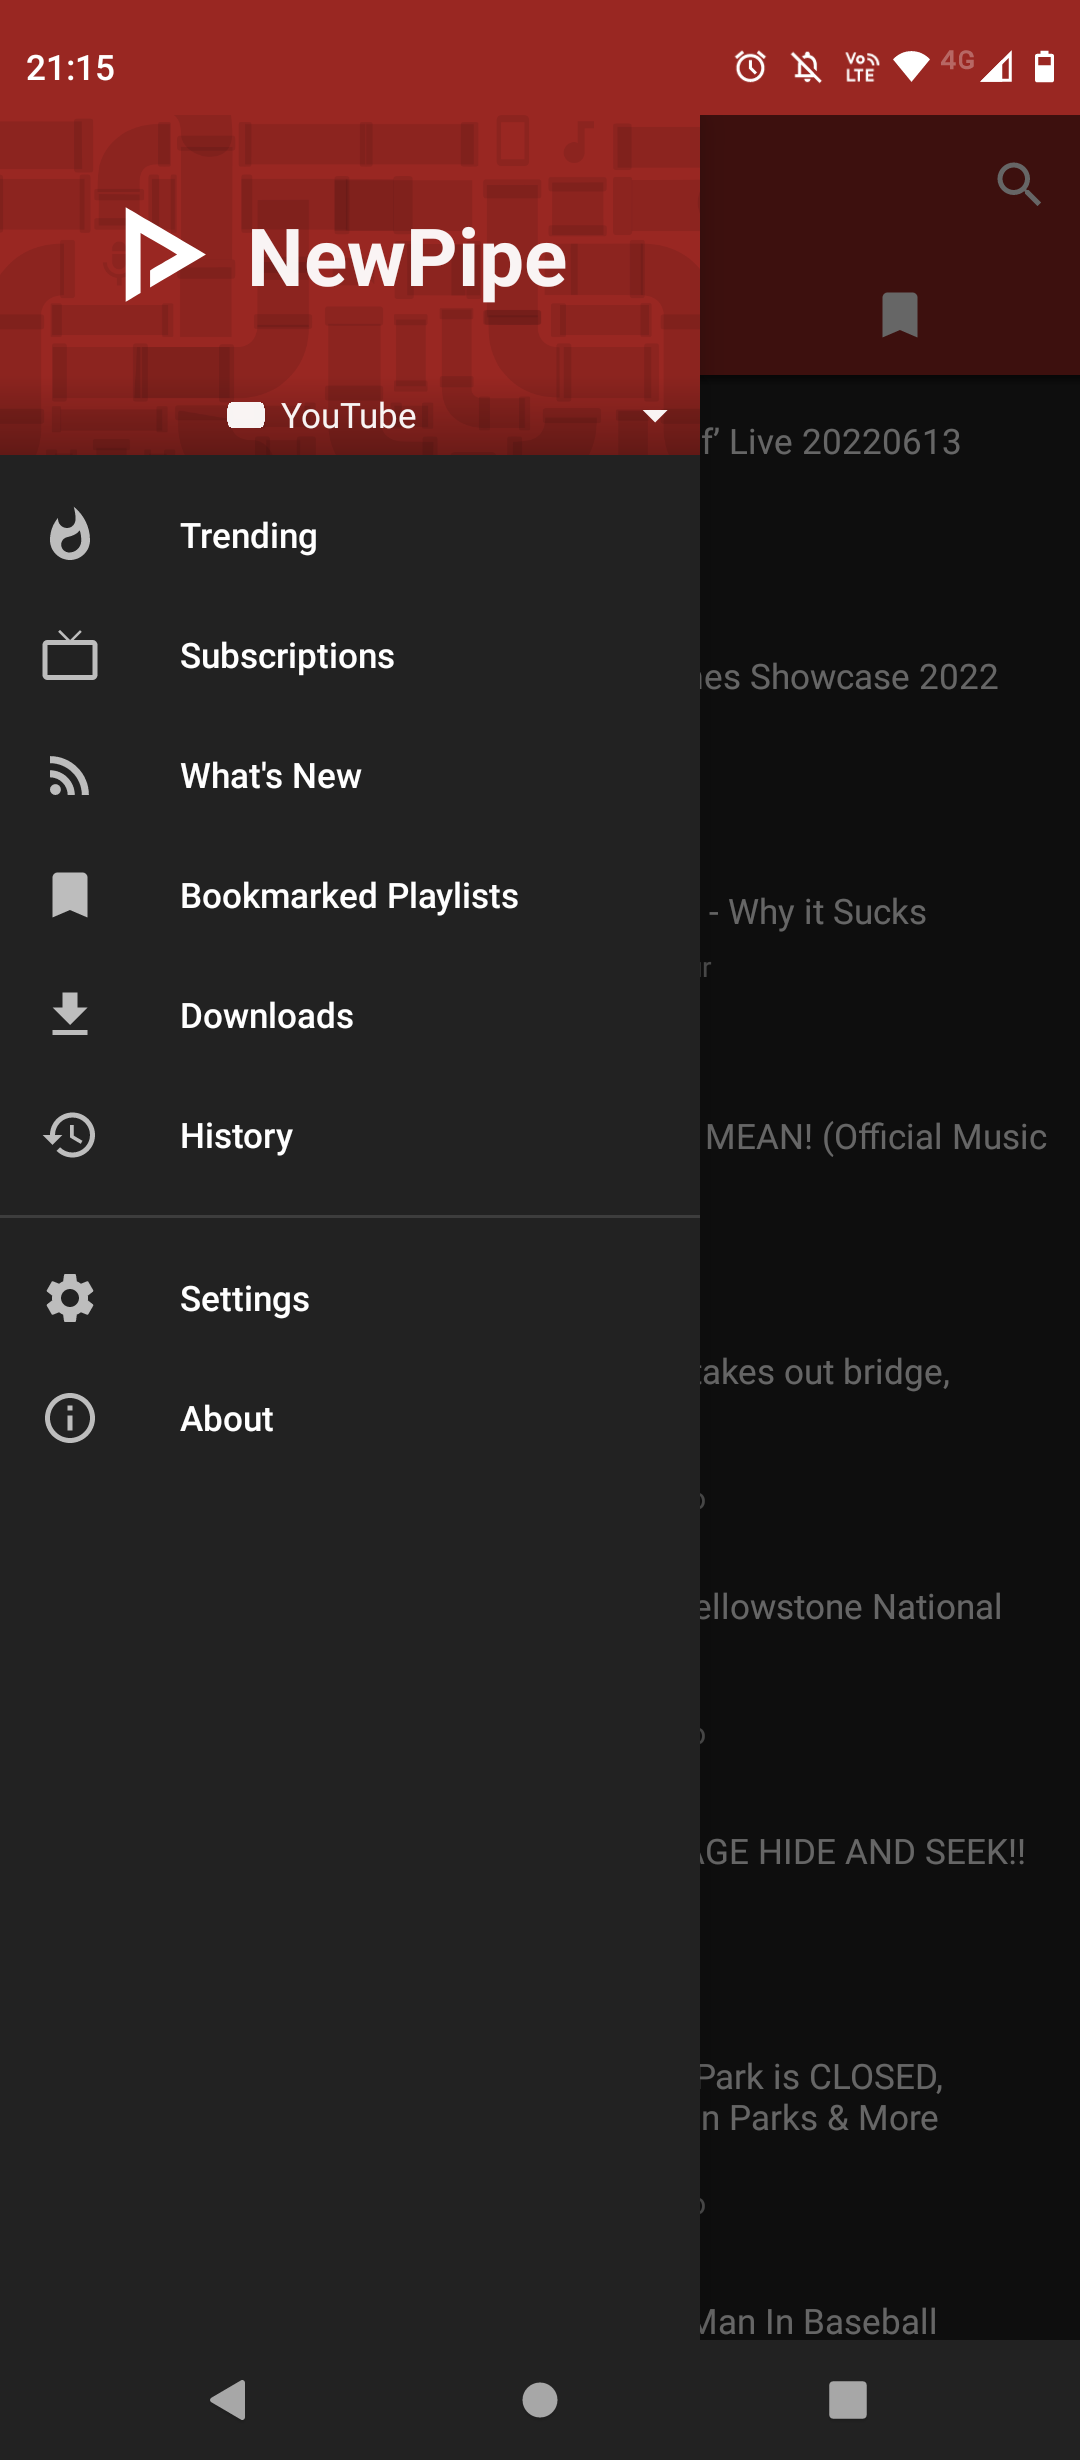This screenshot has height=2460, width=1080.
Task: Open the Subscriptions menu item
Action: 350,656
